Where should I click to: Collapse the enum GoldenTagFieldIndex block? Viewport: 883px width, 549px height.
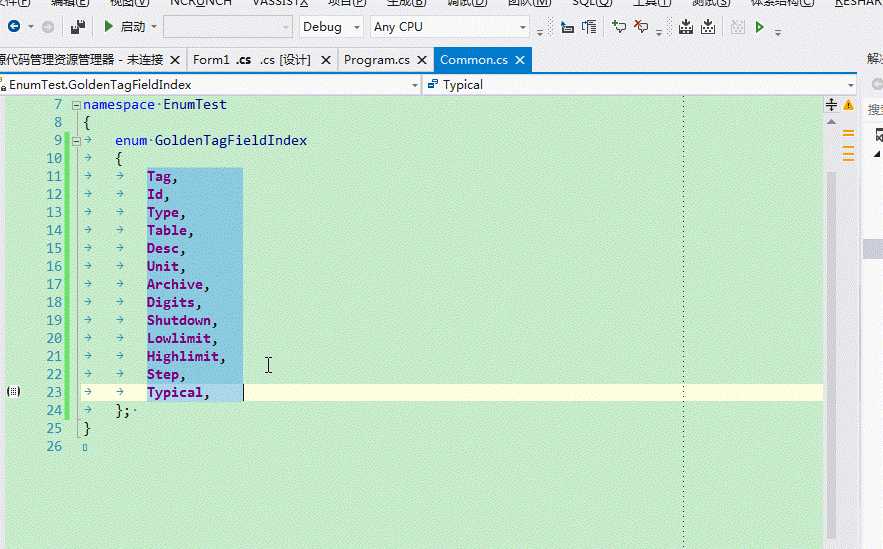pos(76,141)
